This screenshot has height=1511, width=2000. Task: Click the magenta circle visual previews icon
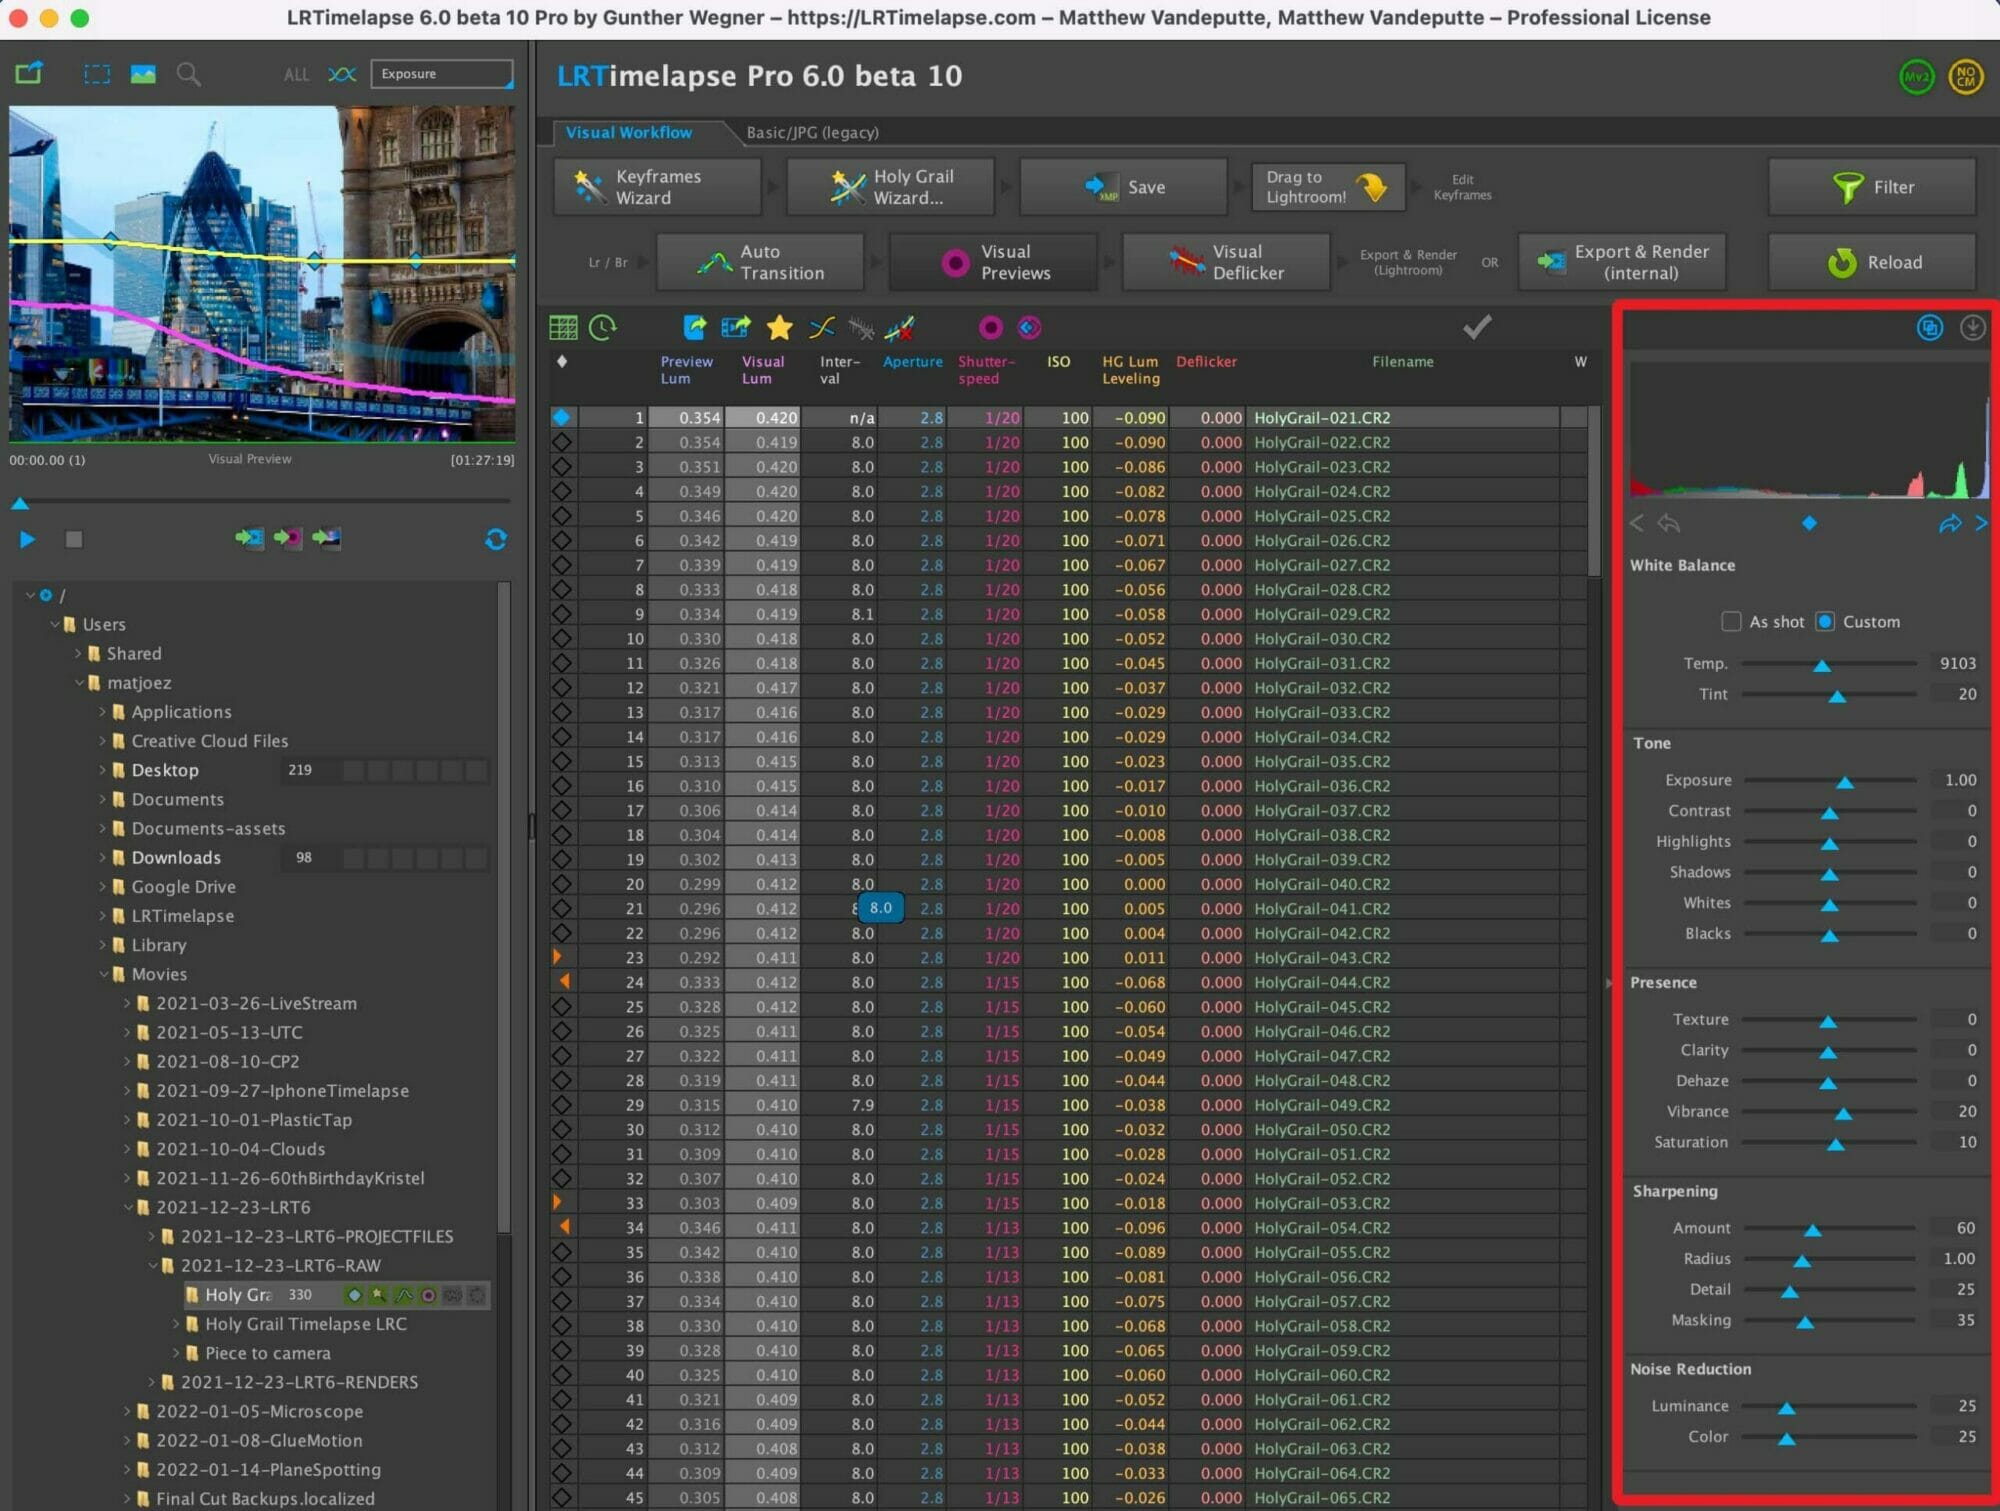tap(990, 327)
